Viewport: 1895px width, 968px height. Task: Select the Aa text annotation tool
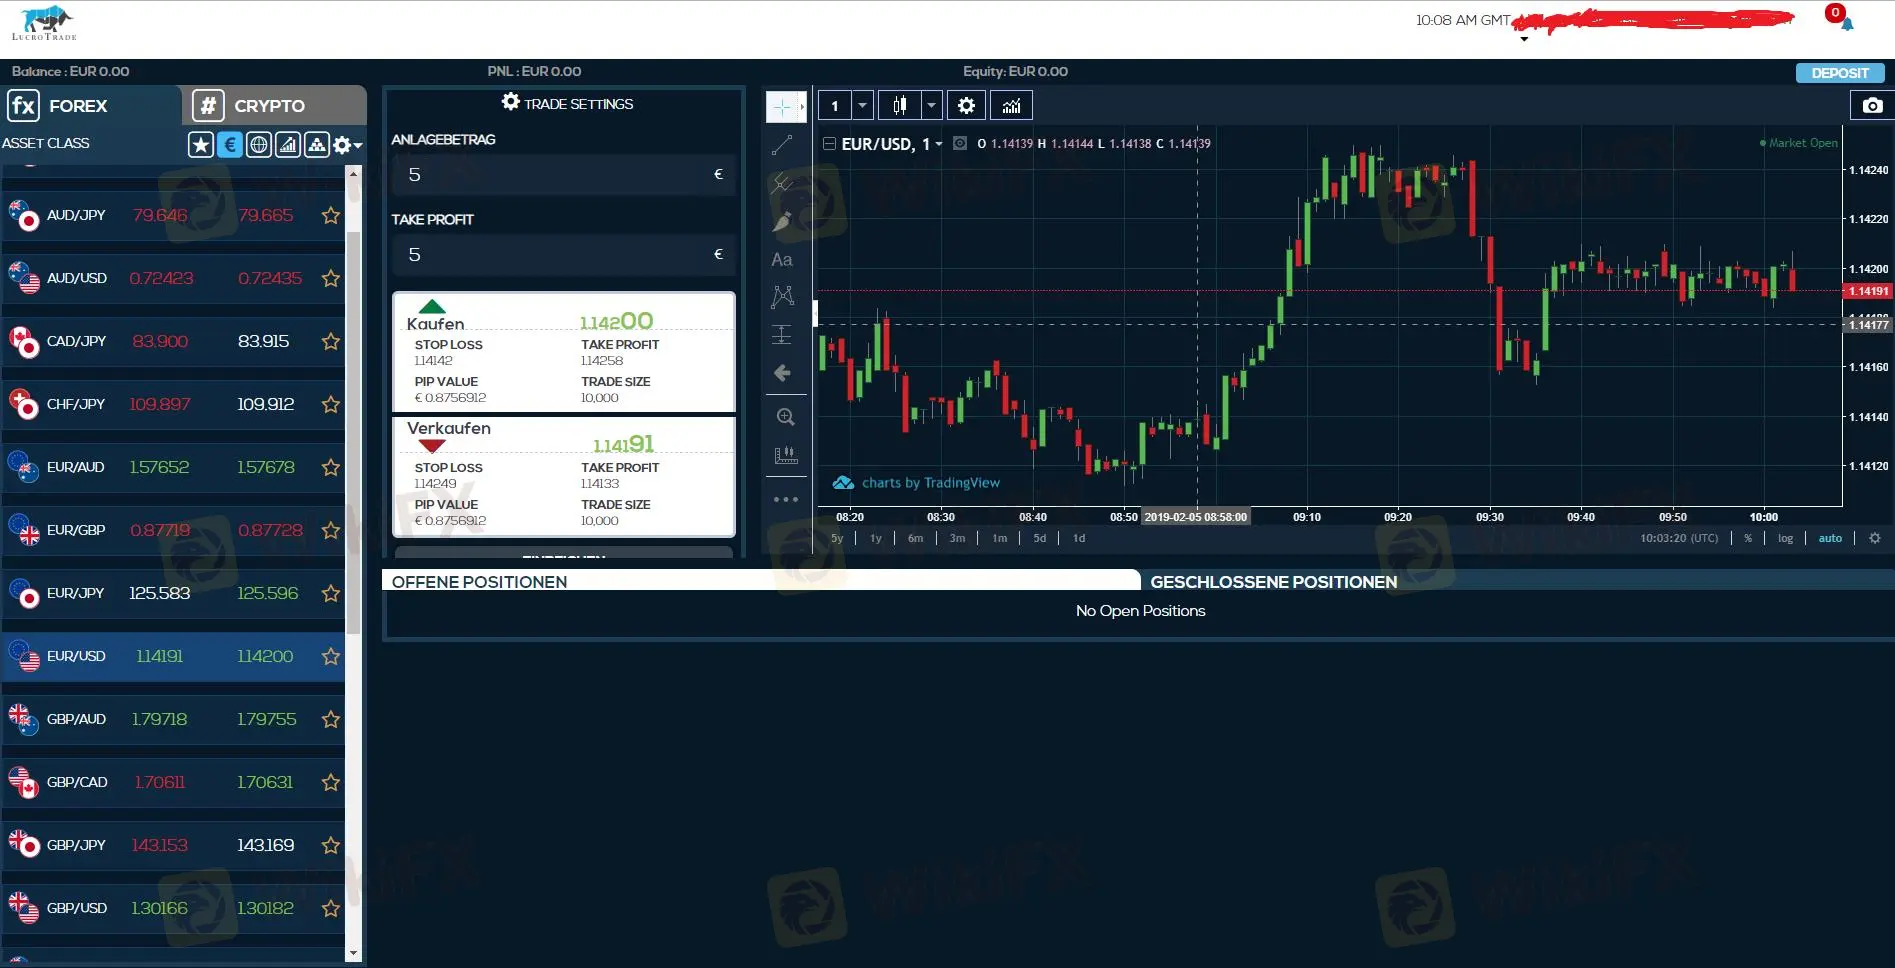click(x=784, y=259)
